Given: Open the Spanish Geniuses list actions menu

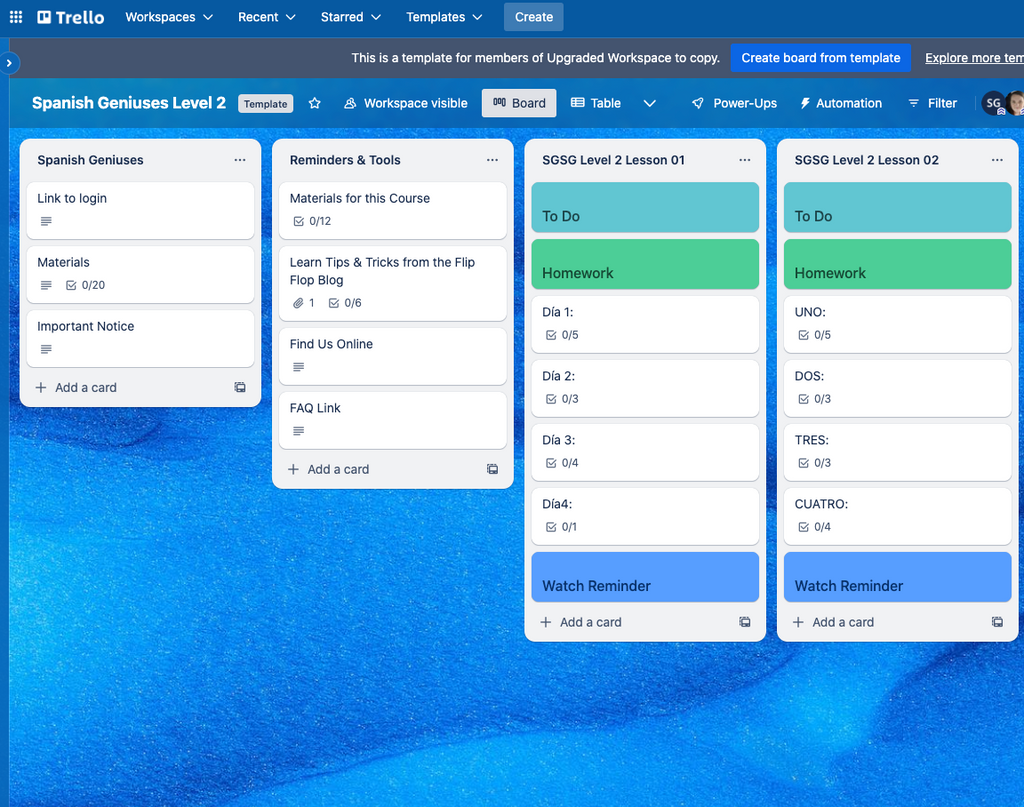Looking at the screenshot, I should [240, 160].
